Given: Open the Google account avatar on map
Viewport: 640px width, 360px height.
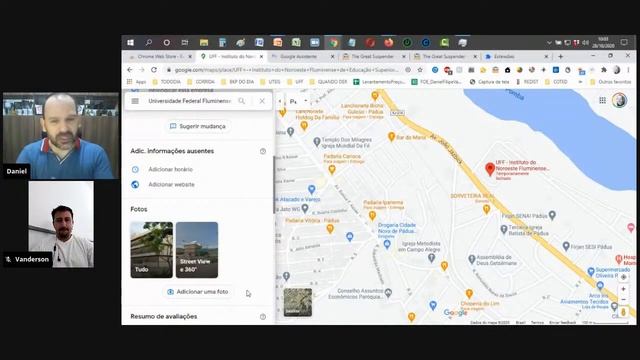Looking at the screenshot, I should (619, 100).
